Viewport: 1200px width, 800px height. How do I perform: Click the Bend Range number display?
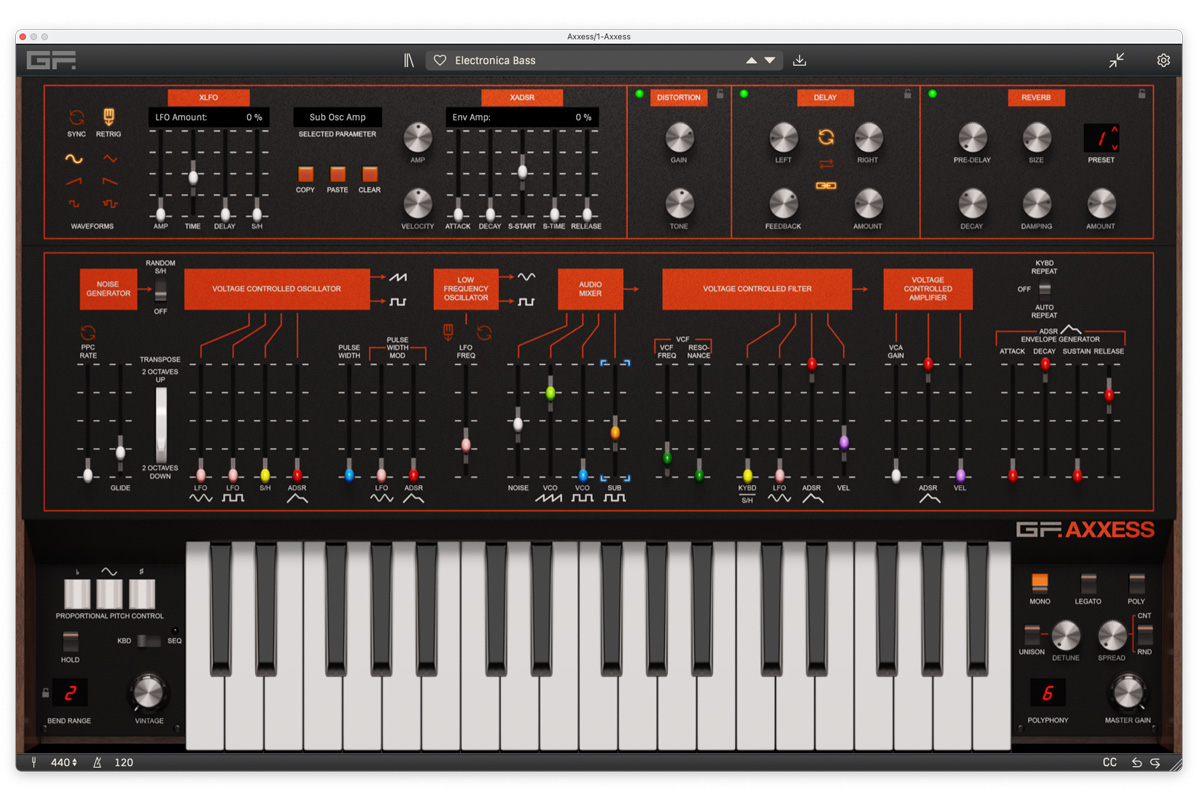pos(70,692)
